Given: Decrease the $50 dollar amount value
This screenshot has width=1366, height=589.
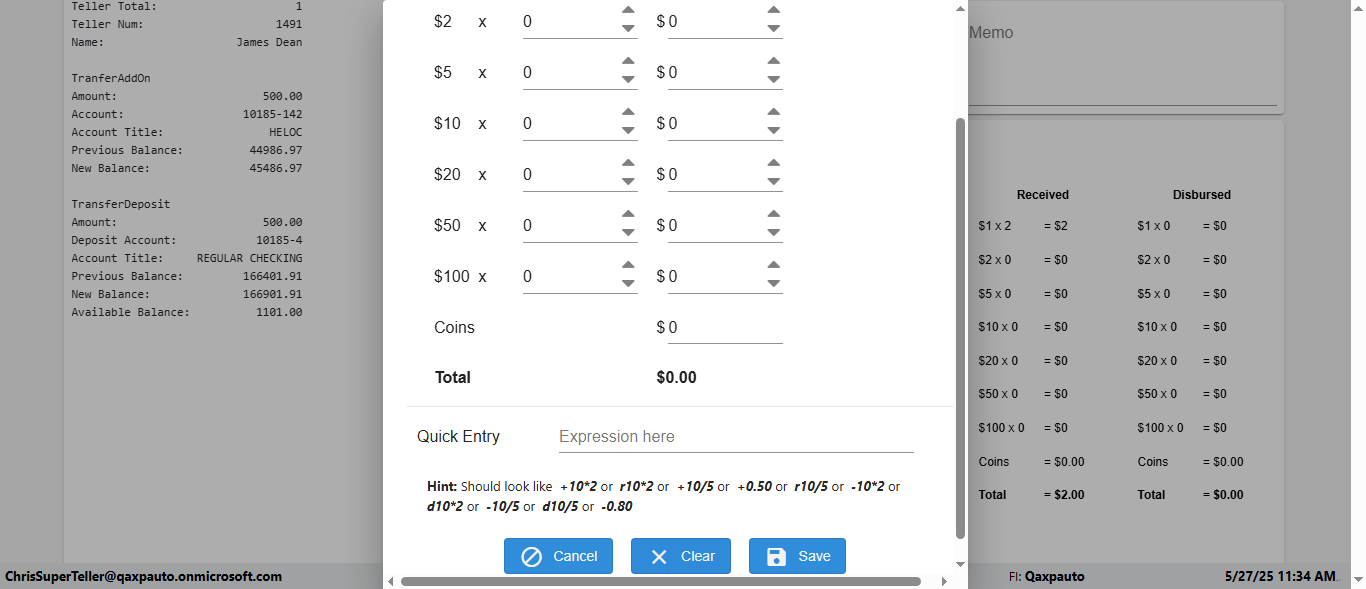Looking at the screenshot, I should click(773, 233).
